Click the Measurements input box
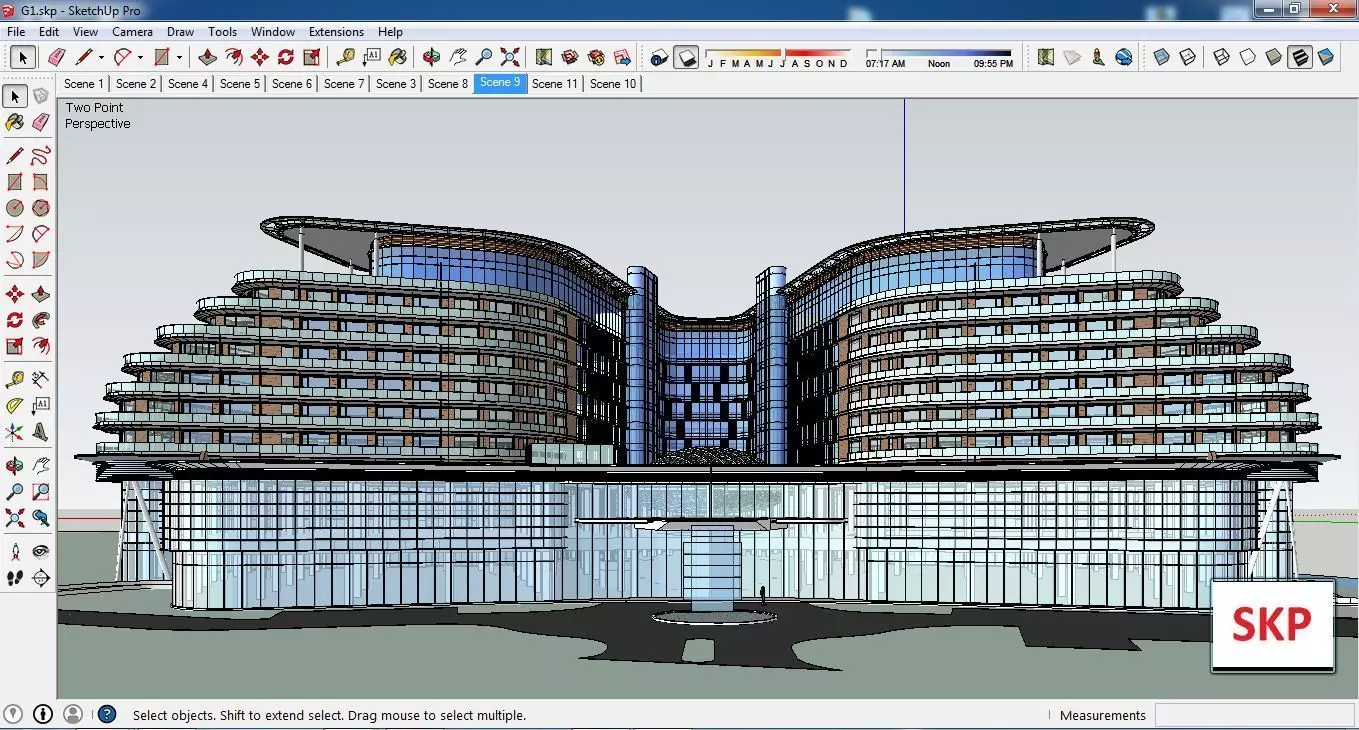This screenshot has height=730, width=1359. pyautogui.click(x=1254, y=715)
